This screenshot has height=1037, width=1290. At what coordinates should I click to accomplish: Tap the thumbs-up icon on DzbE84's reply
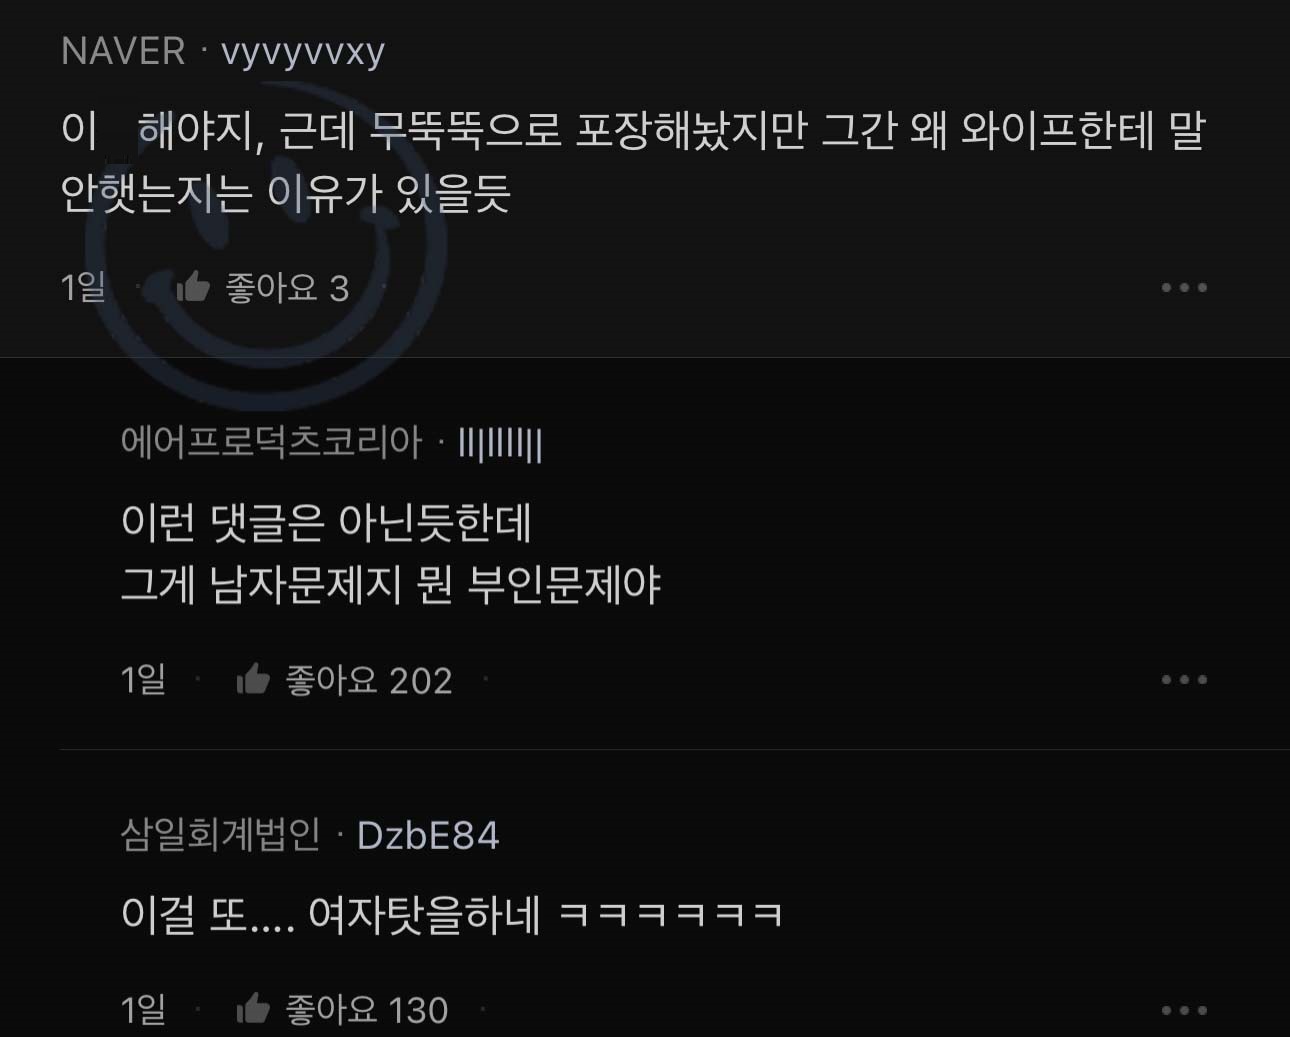[x=253, y=1009]
